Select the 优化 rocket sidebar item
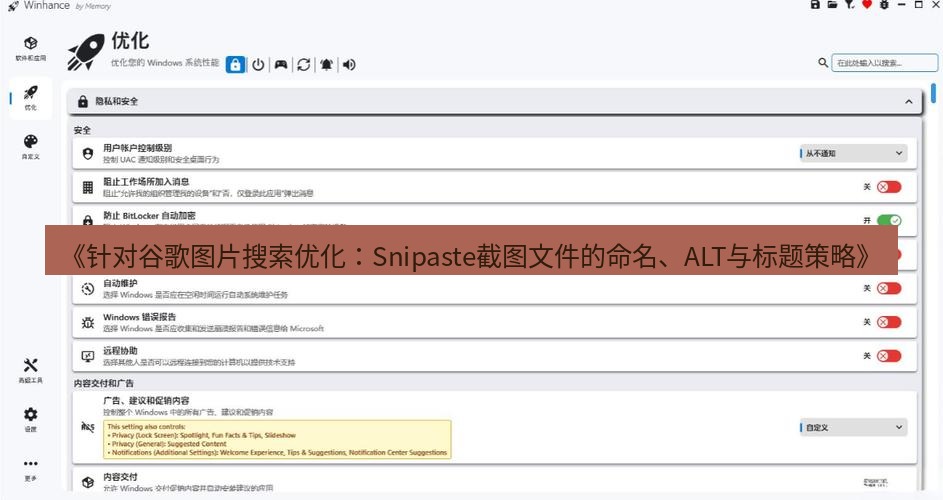 31,98
